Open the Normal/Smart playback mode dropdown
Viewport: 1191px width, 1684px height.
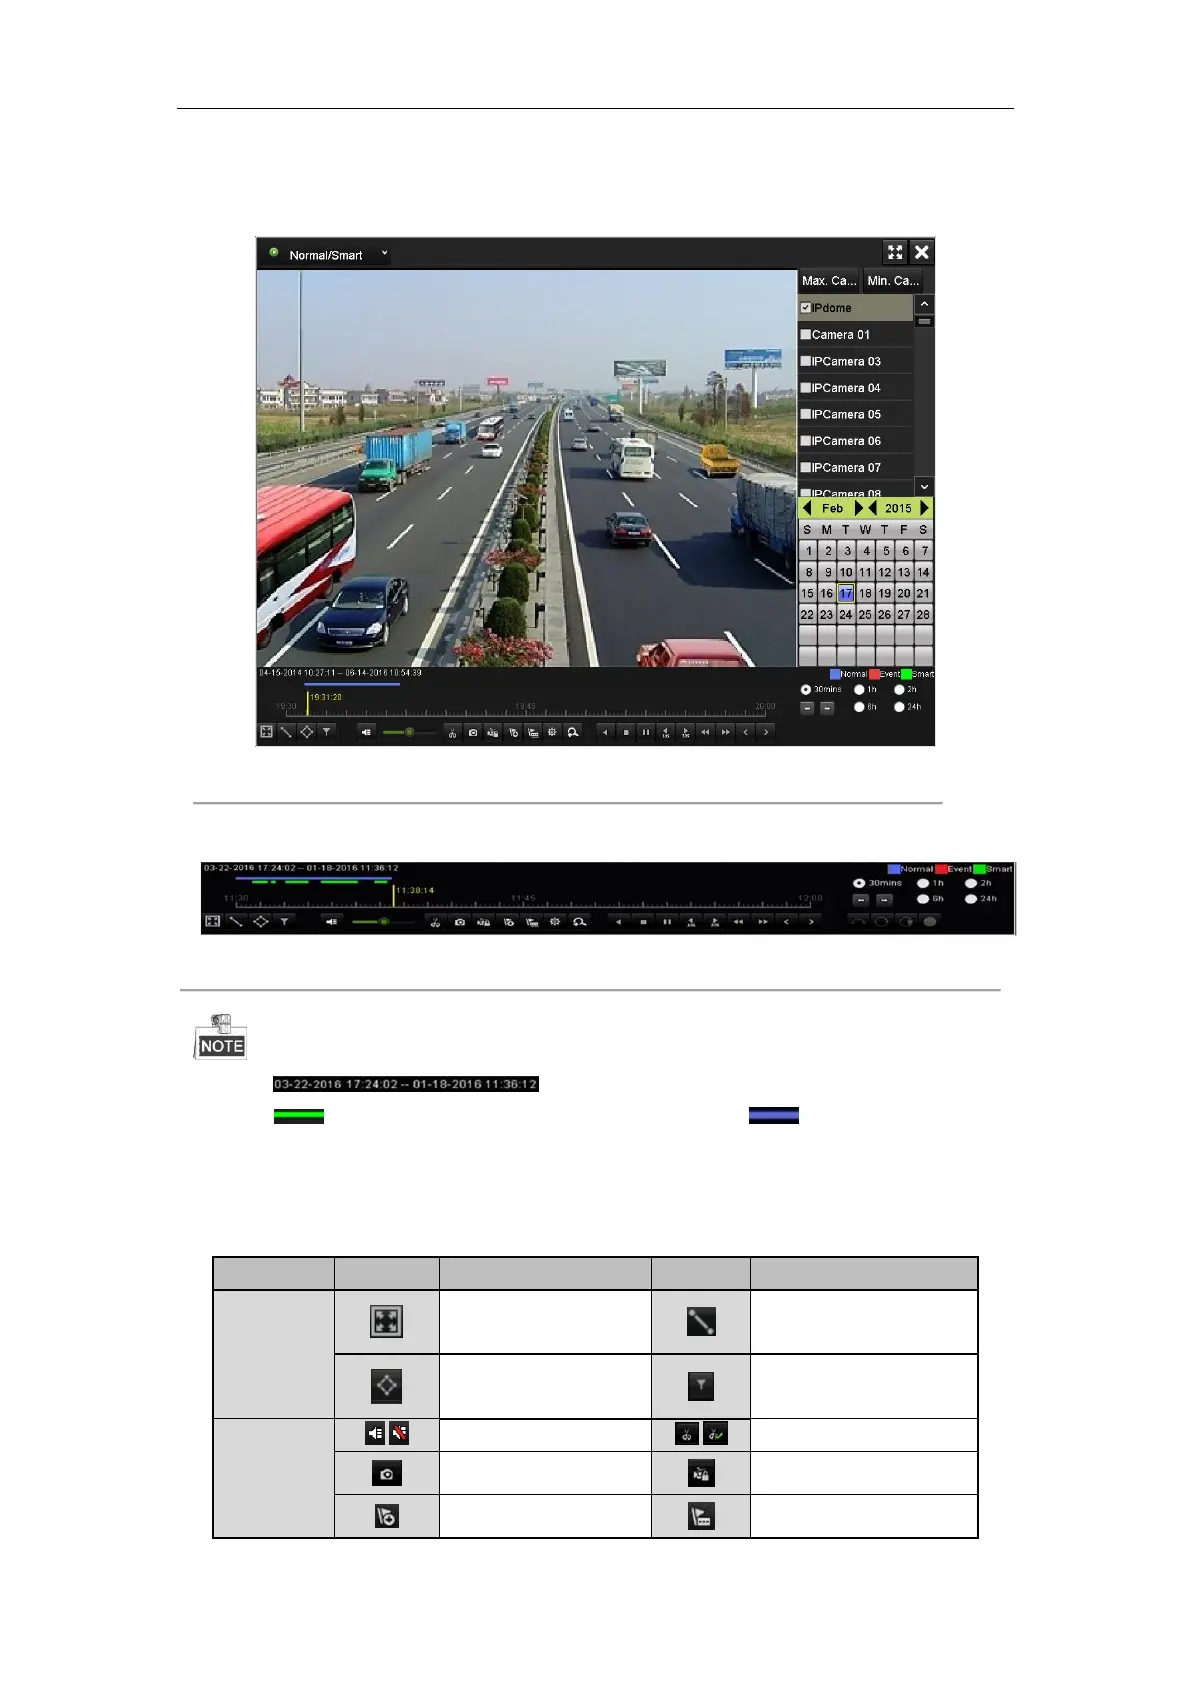[x=328, y=255]
